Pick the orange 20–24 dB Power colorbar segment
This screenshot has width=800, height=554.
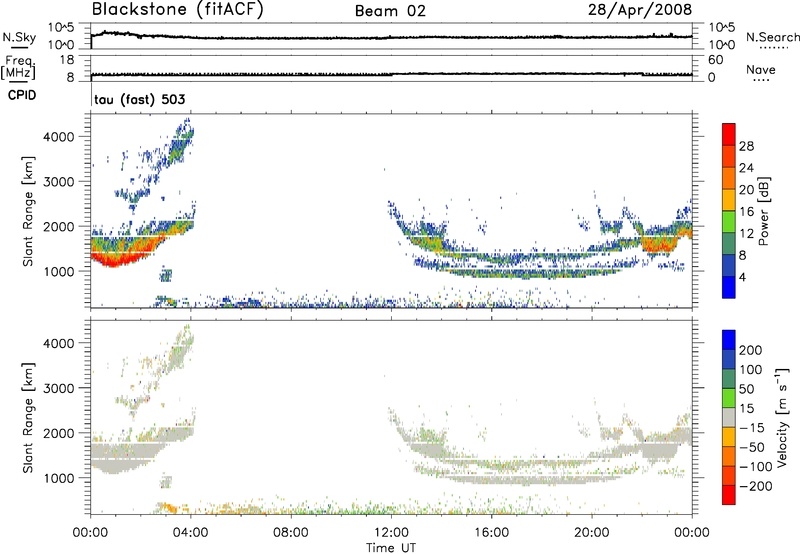point(729,179)
